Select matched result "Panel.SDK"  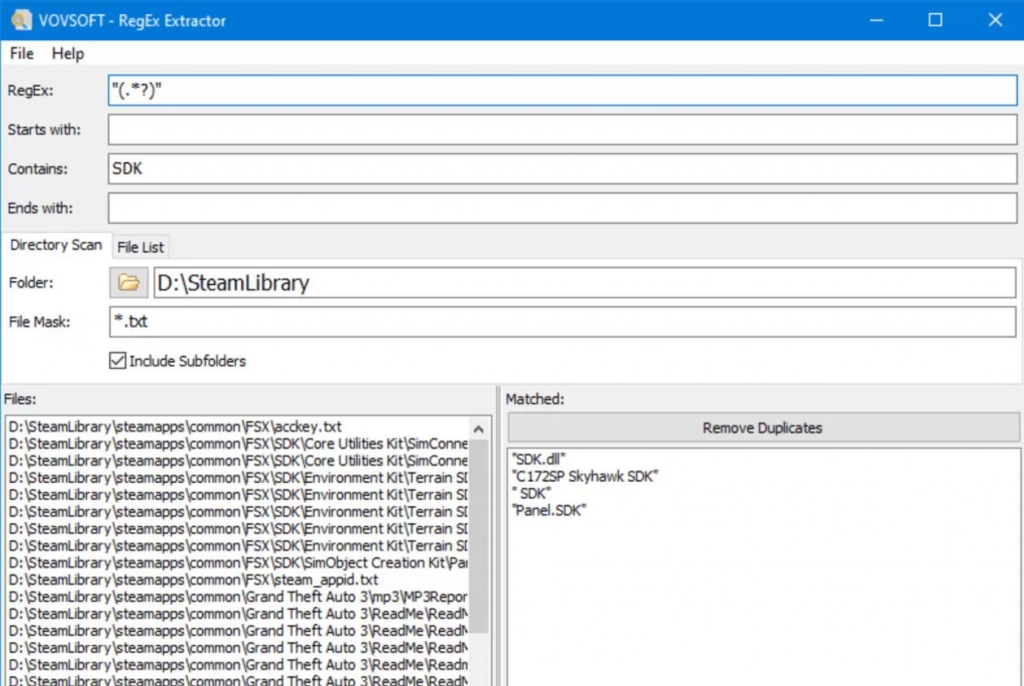tap(549, 510)
